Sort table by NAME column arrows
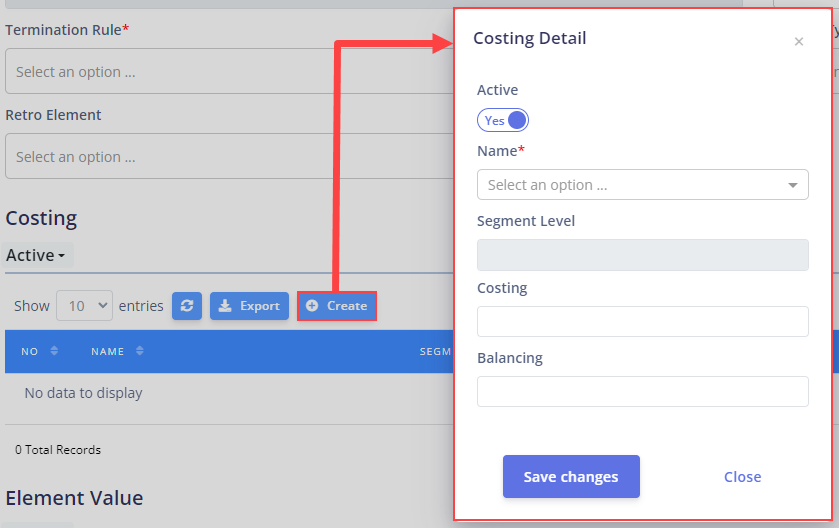The width and height of the screenshot is (839, 528). pos(140,351)
